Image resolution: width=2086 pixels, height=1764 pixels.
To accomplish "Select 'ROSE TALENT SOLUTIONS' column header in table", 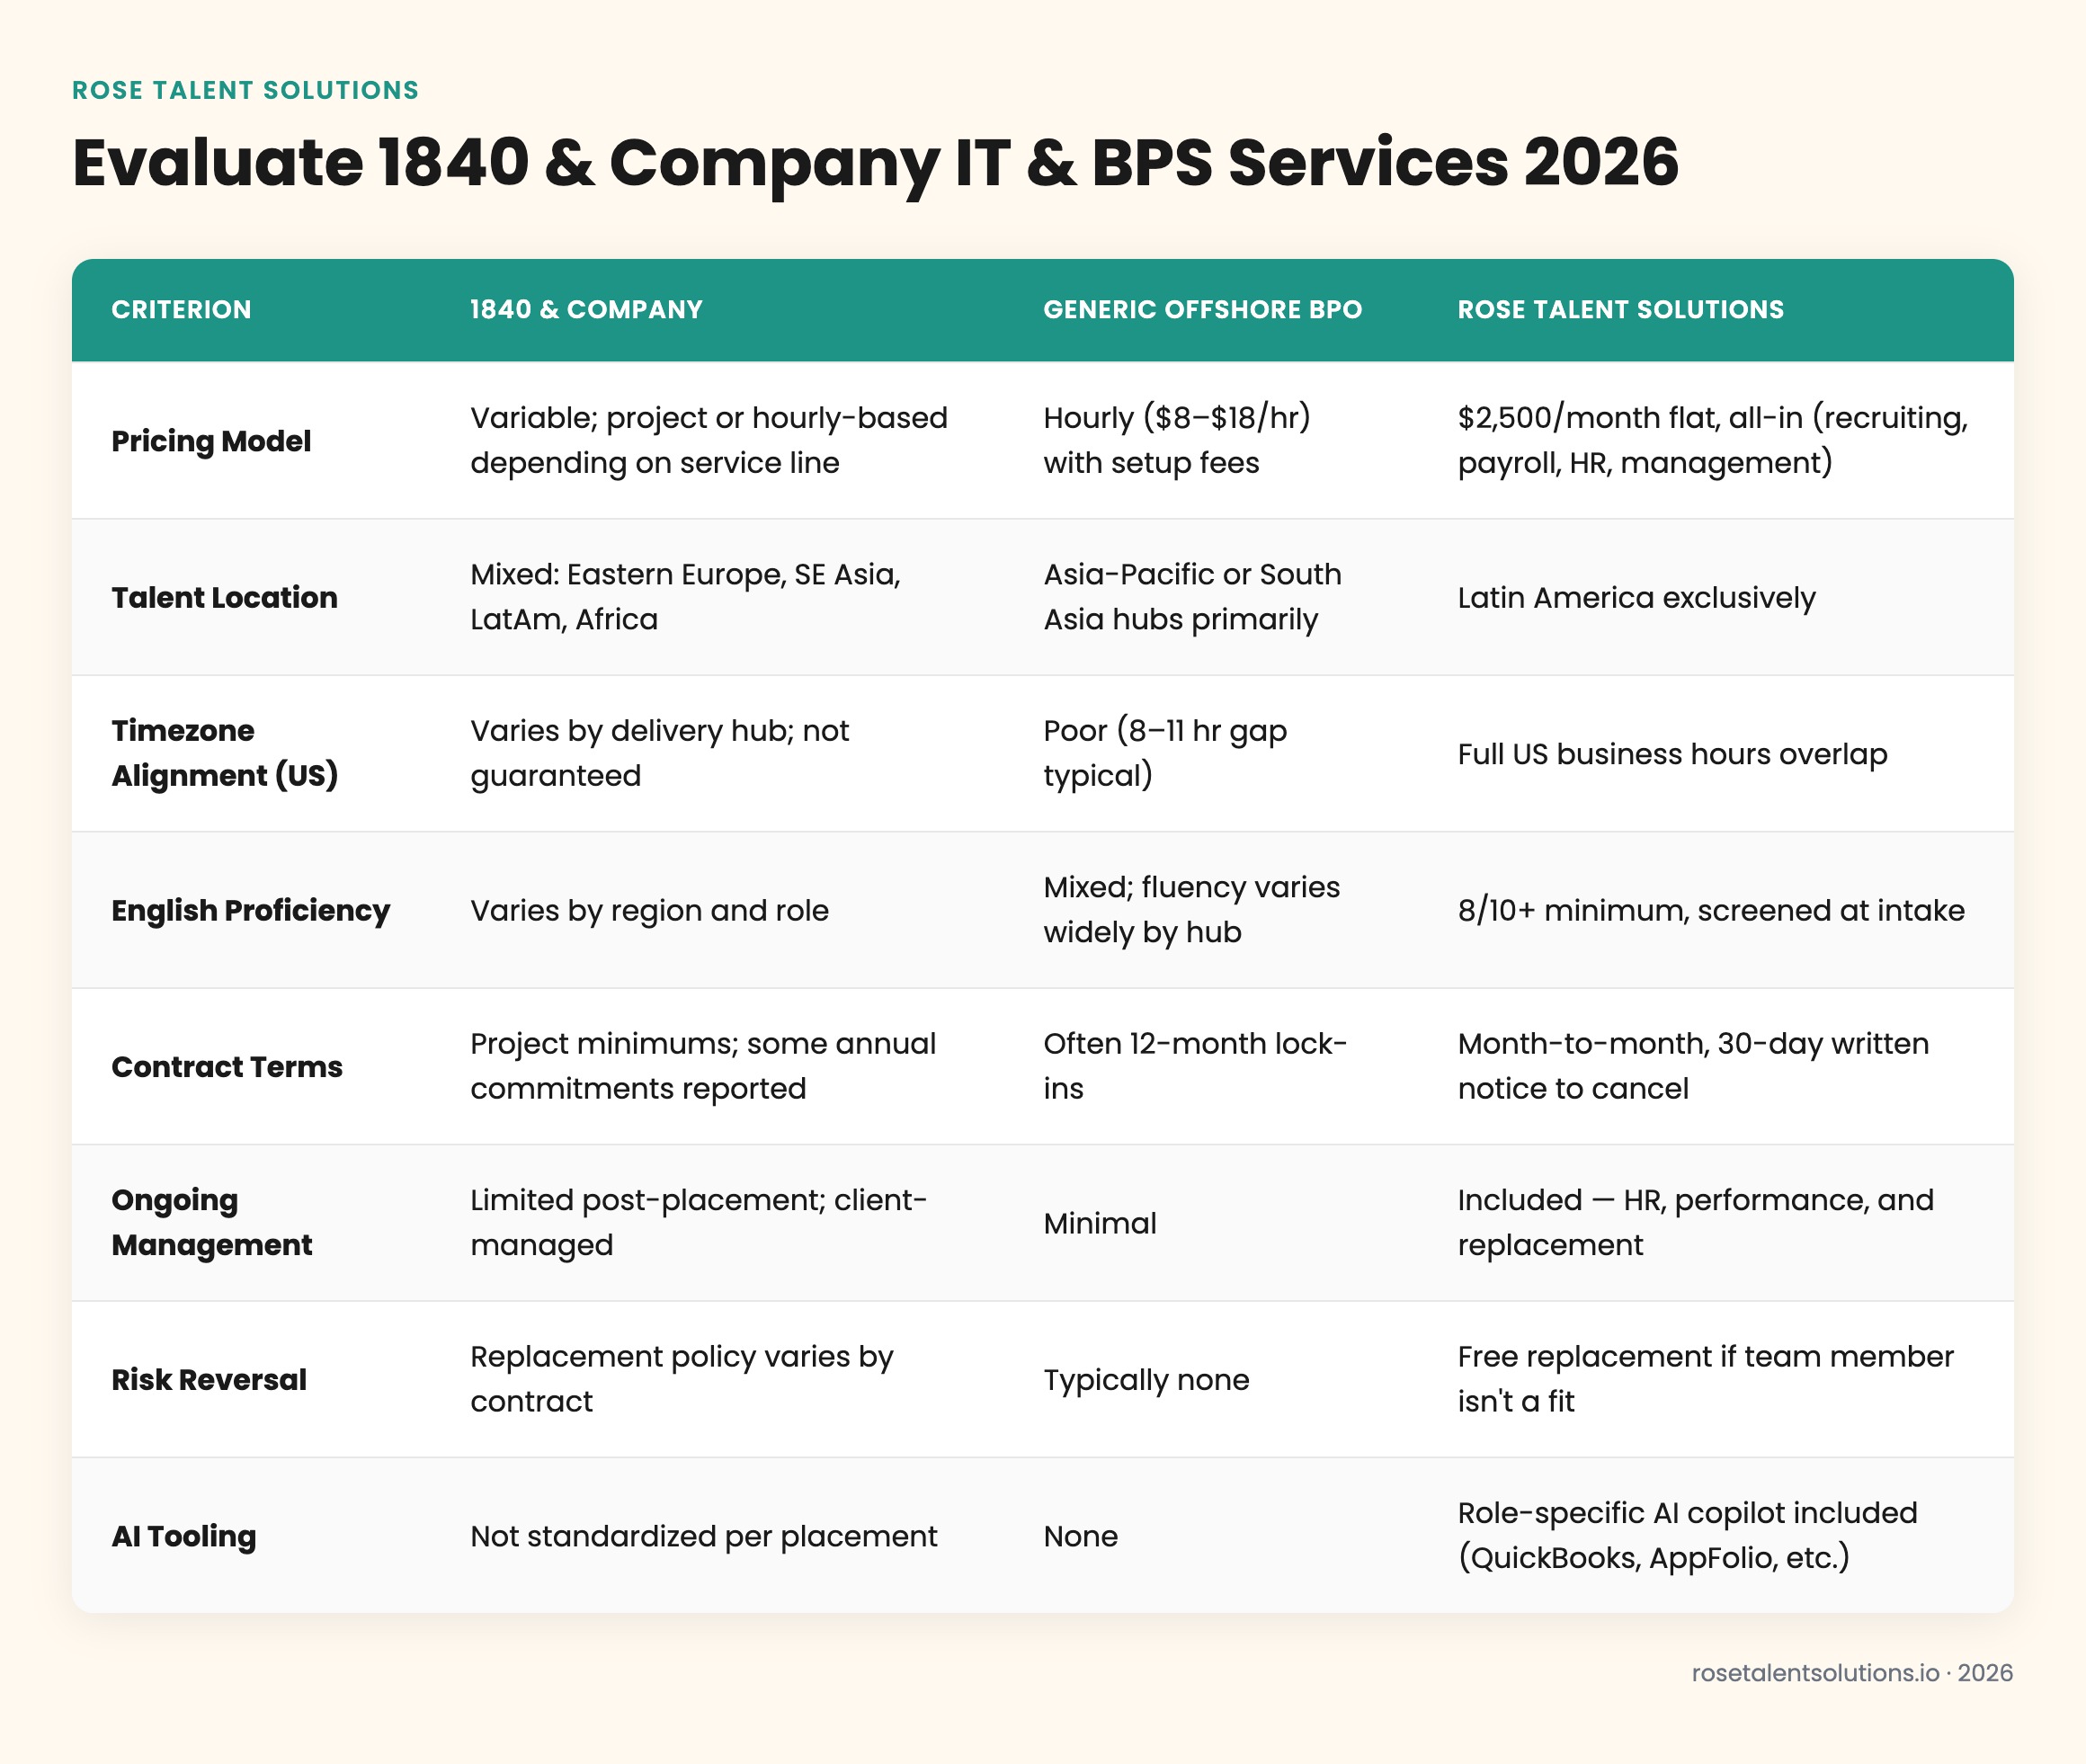I will [1621, 310].
